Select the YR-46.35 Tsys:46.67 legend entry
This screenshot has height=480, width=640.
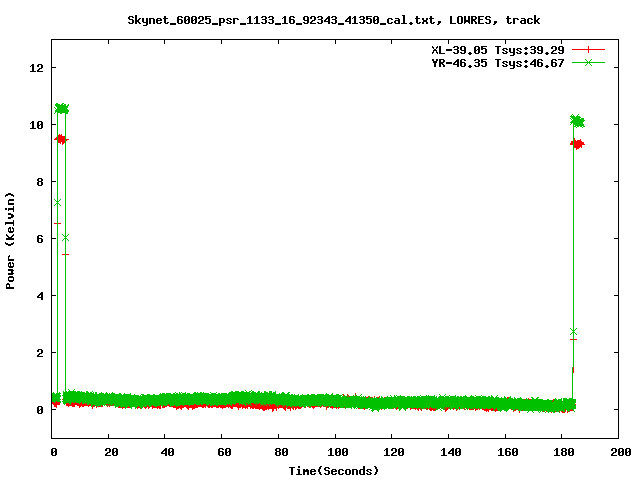tap(498, 63)
